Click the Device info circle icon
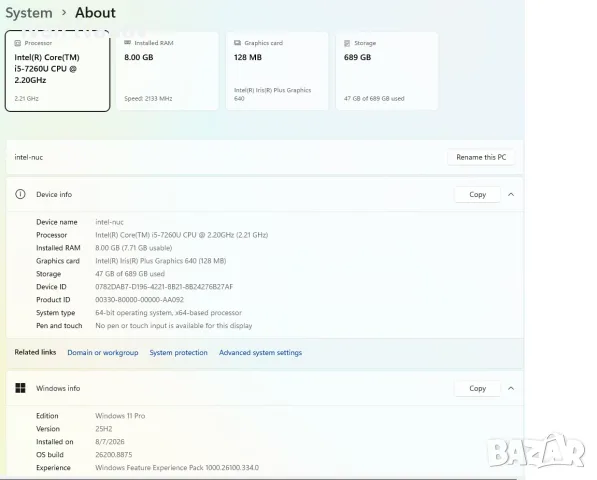Image resolution: width=597 pixels, height=480 pixels. point(20,194)
